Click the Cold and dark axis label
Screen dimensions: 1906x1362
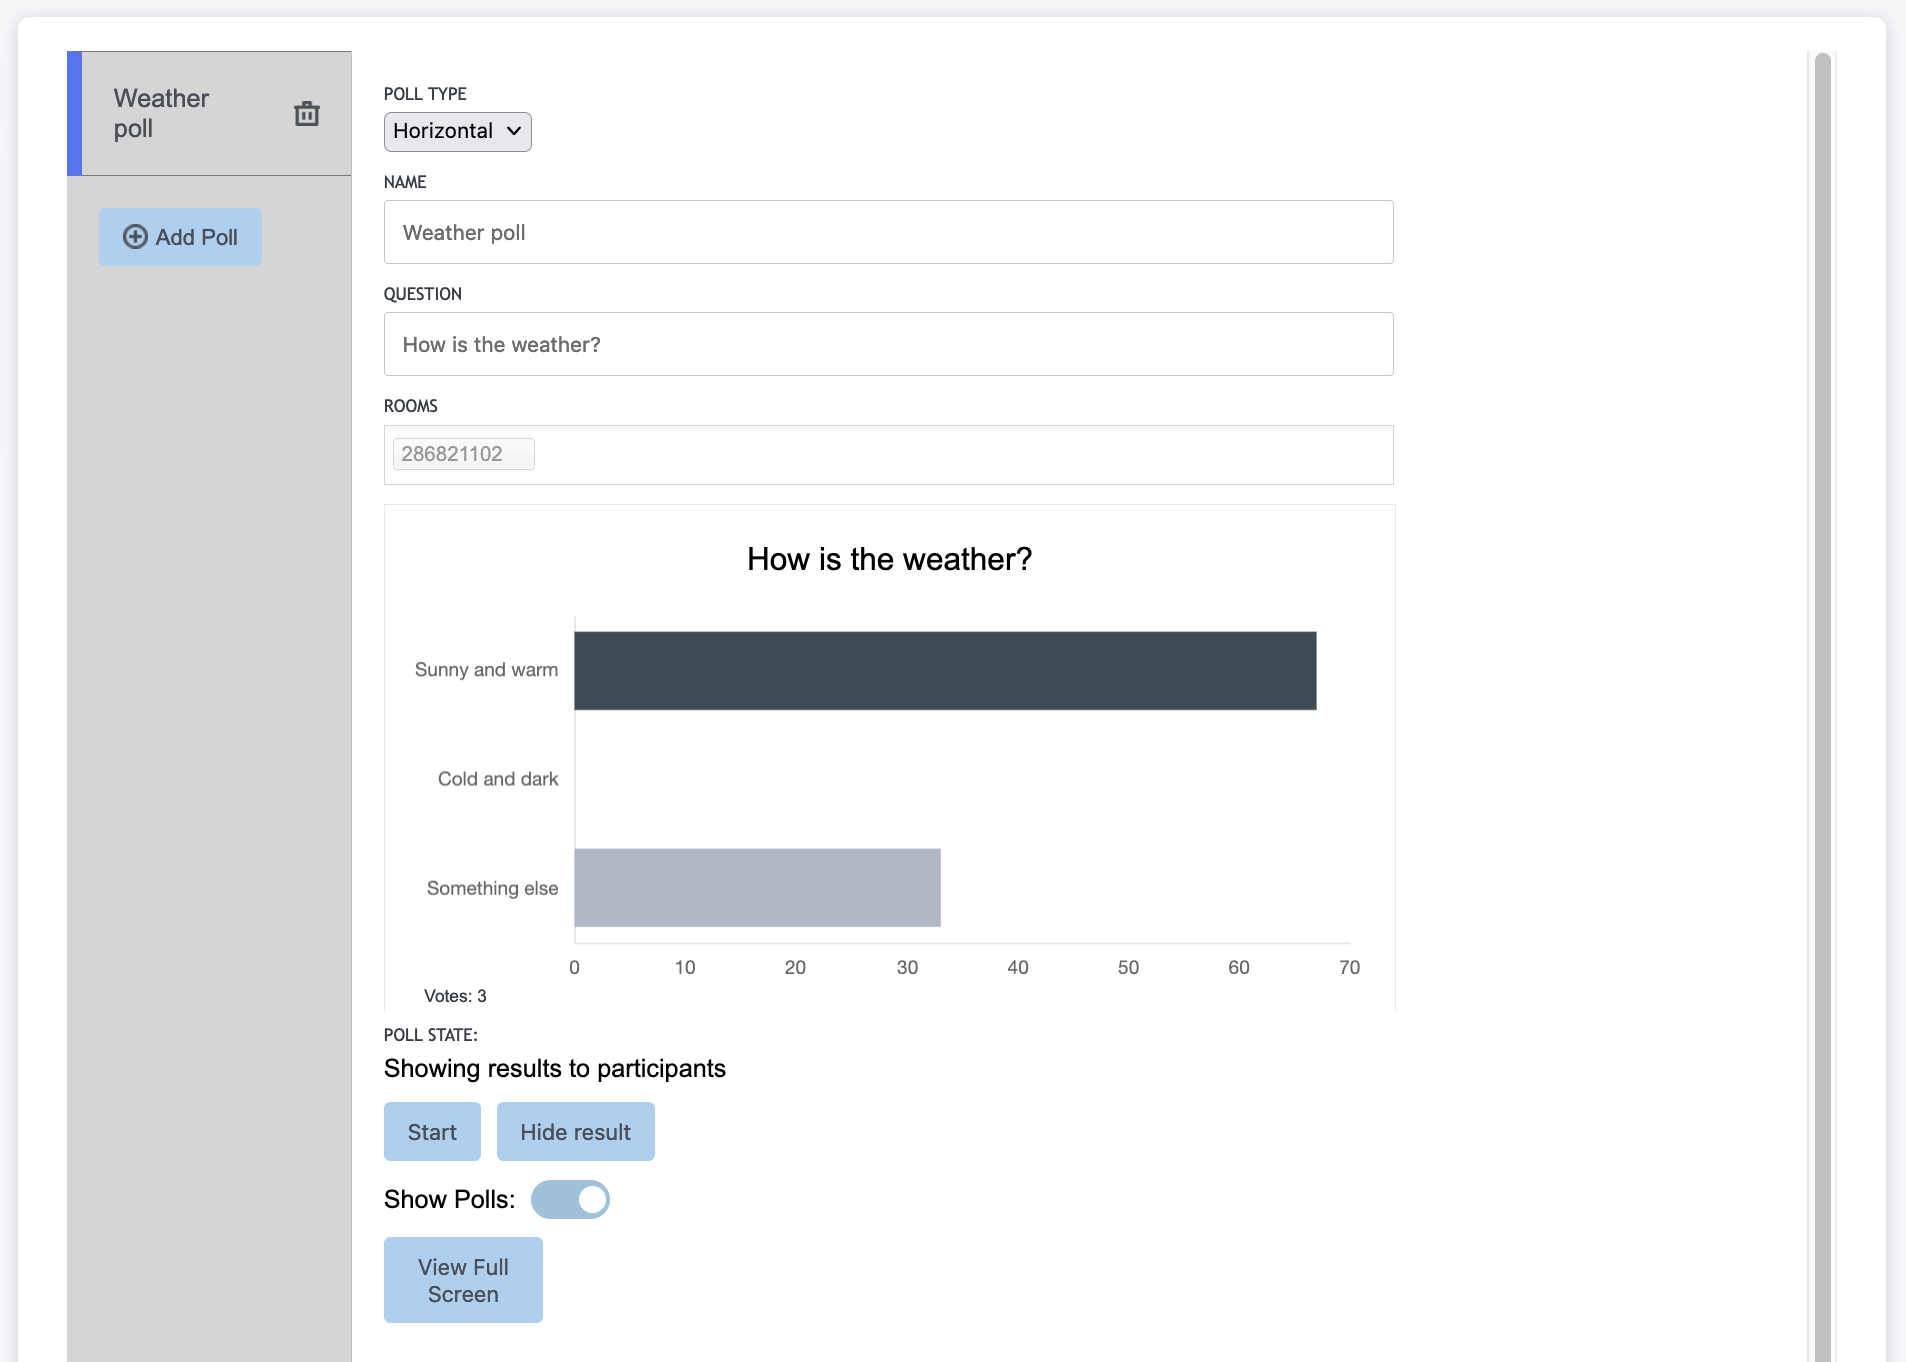pos(497,779)
